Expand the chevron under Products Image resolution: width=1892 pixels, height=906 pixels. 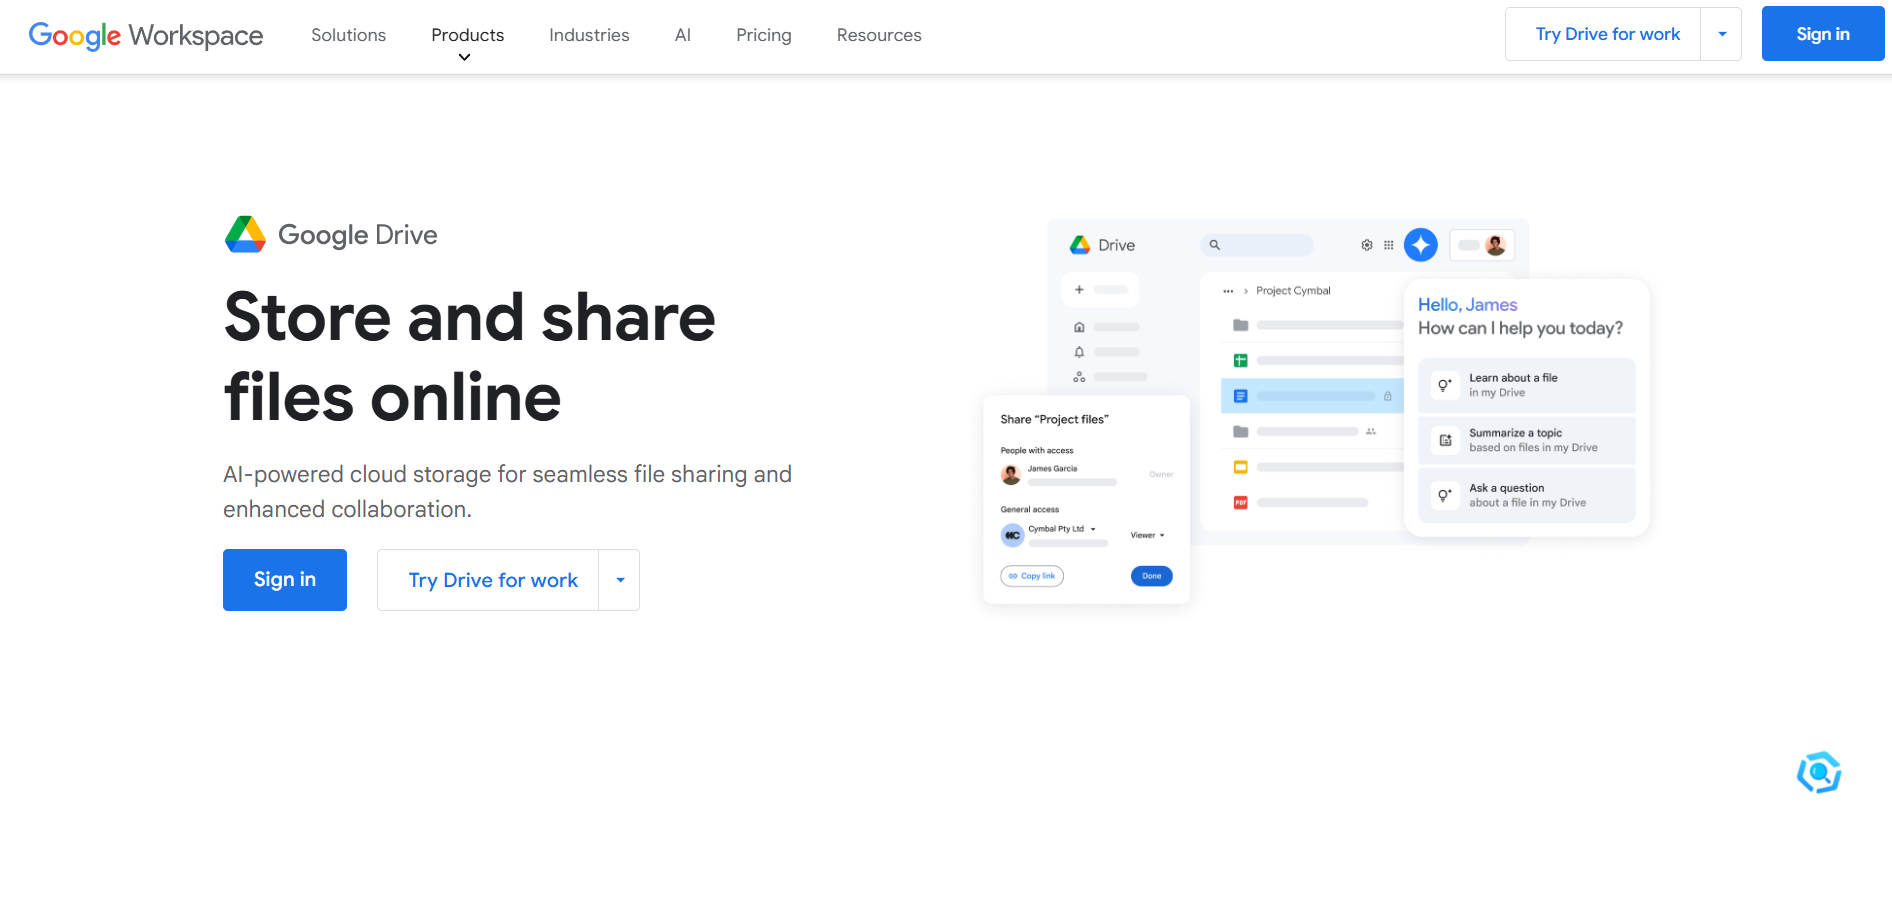coord(464,58)
